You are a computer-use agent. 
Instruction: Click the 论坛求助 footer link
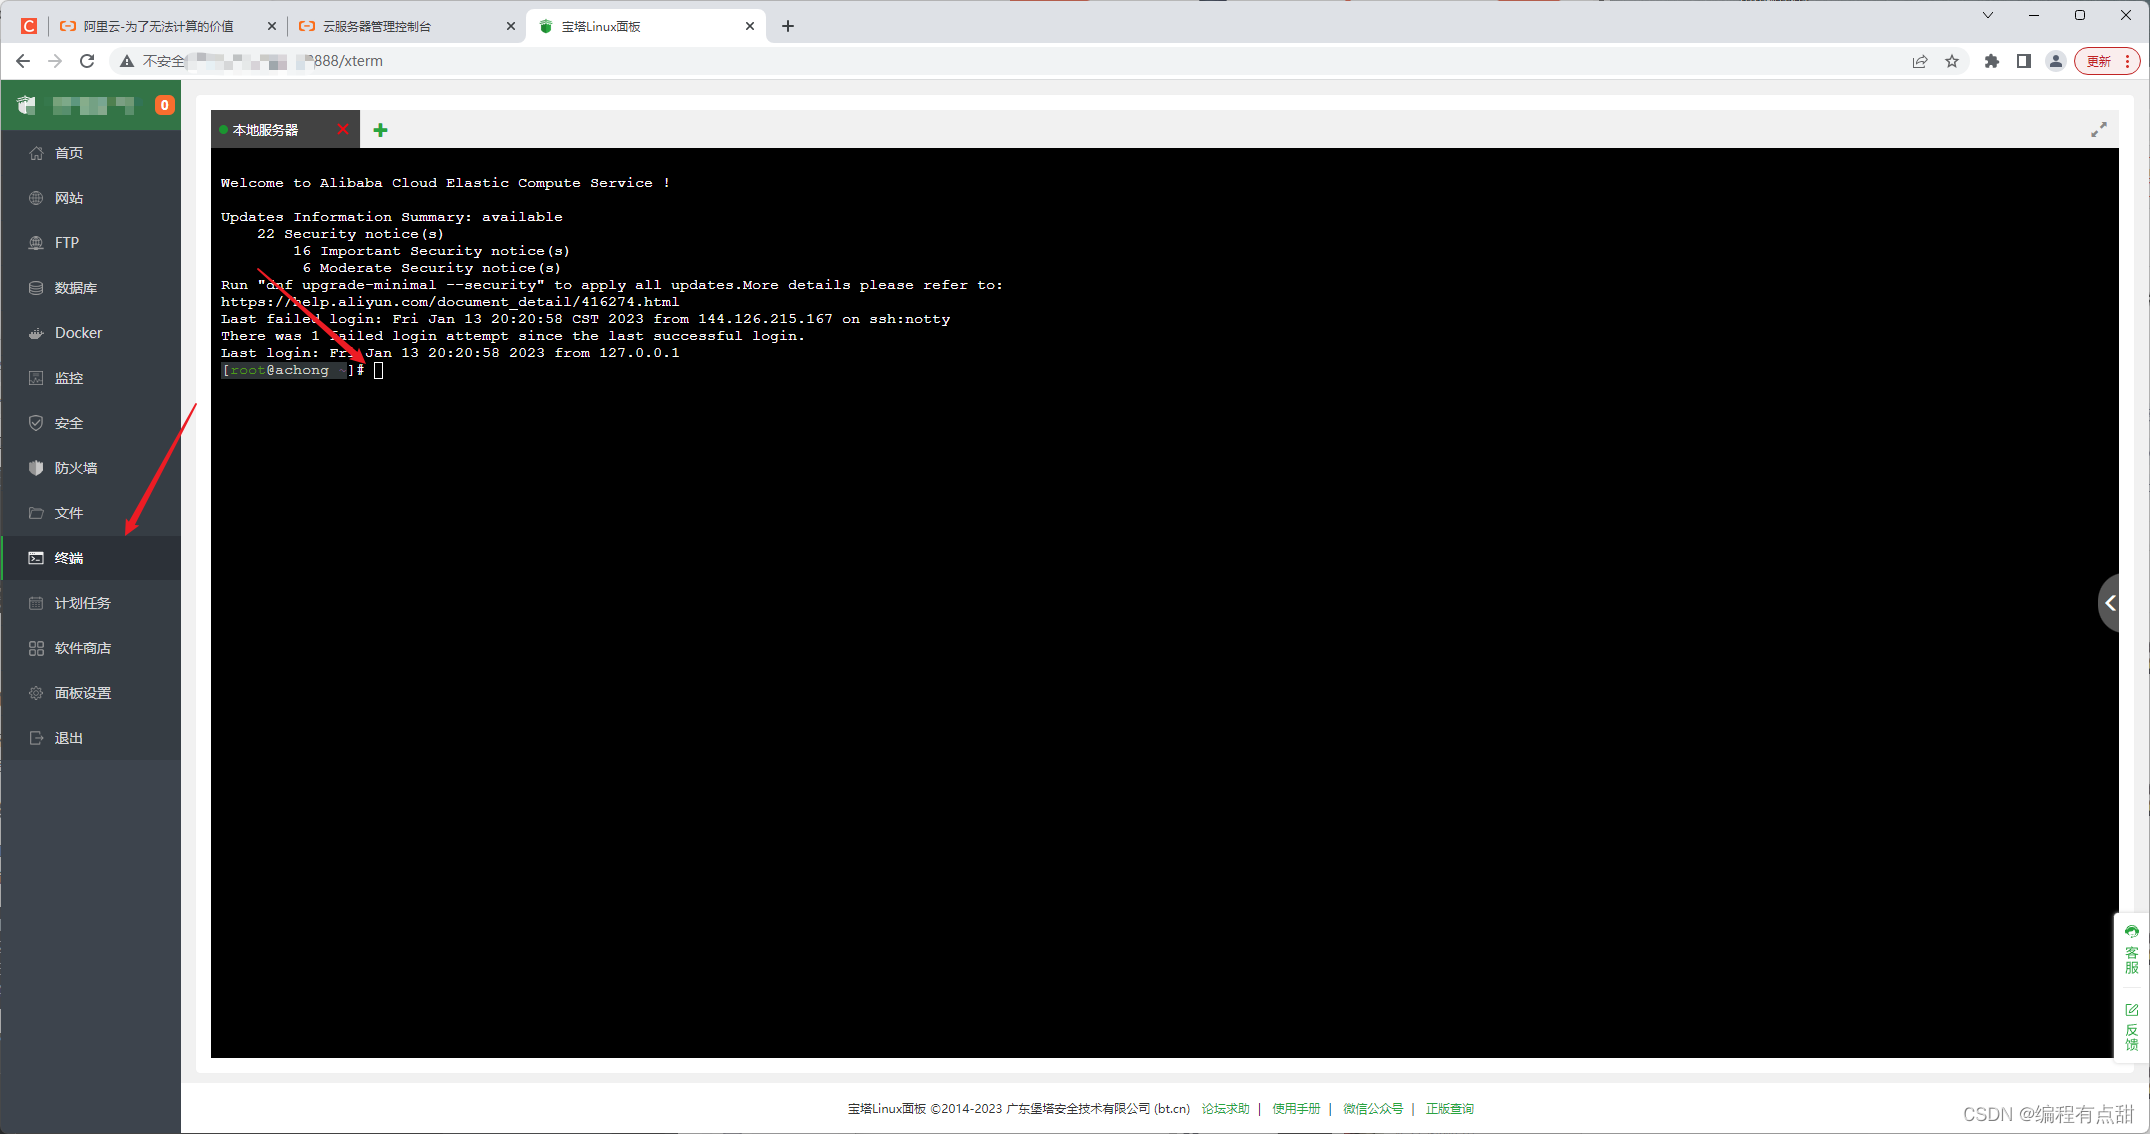click(x=1225, y=1109)
